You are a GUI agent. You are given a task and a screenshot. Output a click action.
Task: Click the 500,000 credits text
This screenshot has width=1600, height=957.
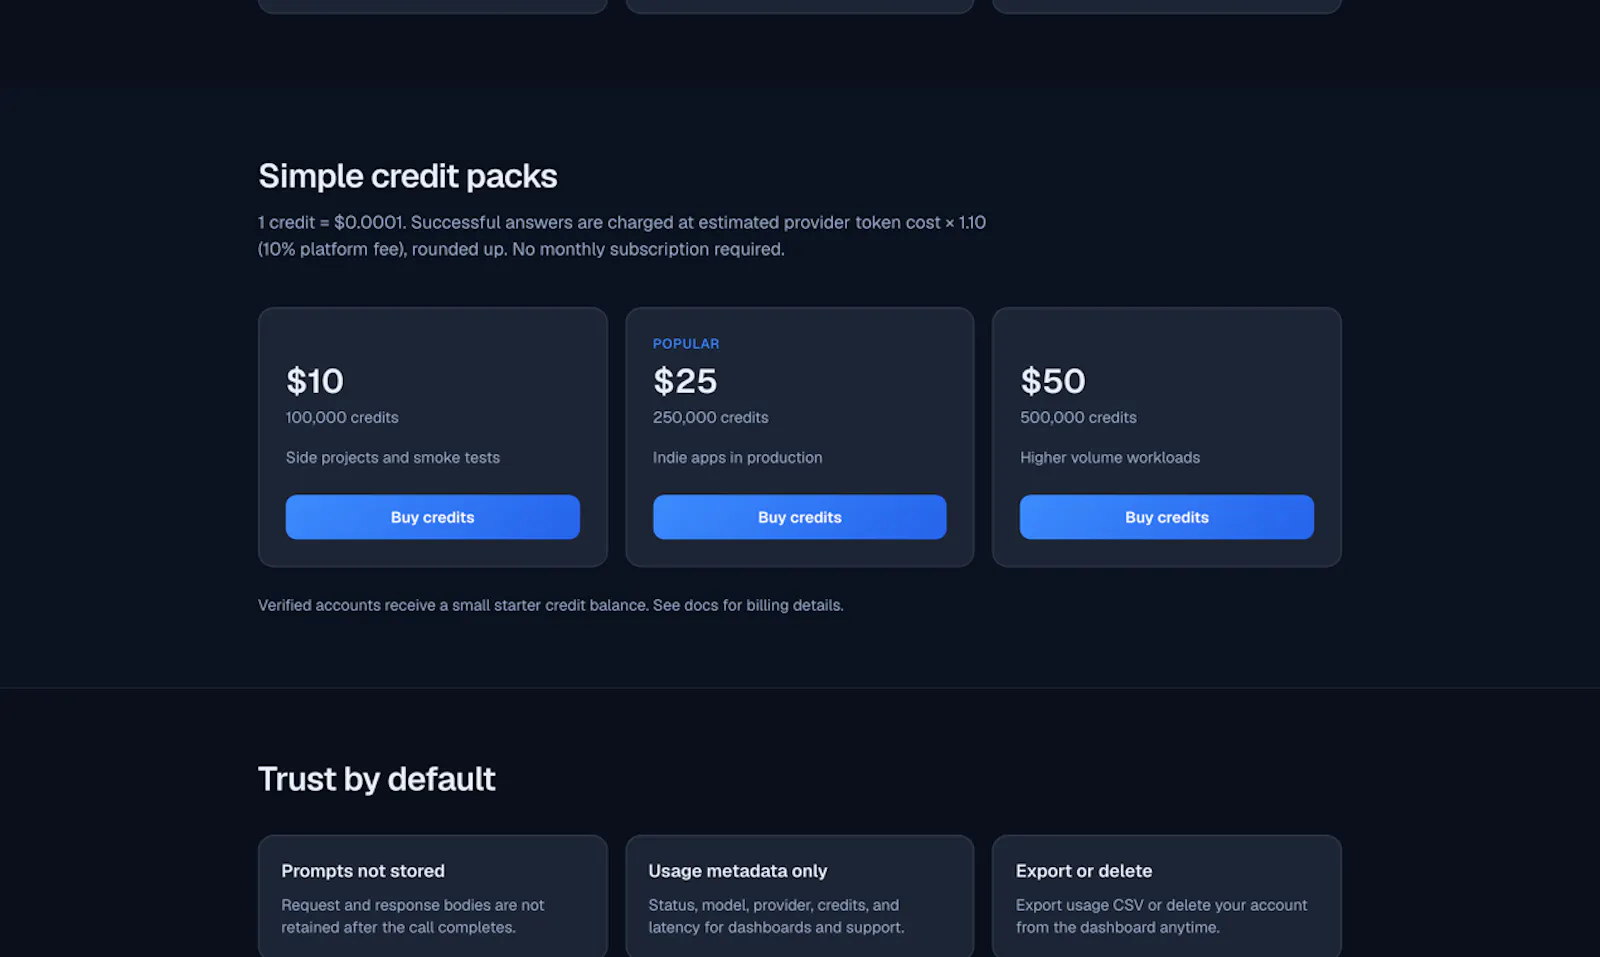pos(1078,417)
